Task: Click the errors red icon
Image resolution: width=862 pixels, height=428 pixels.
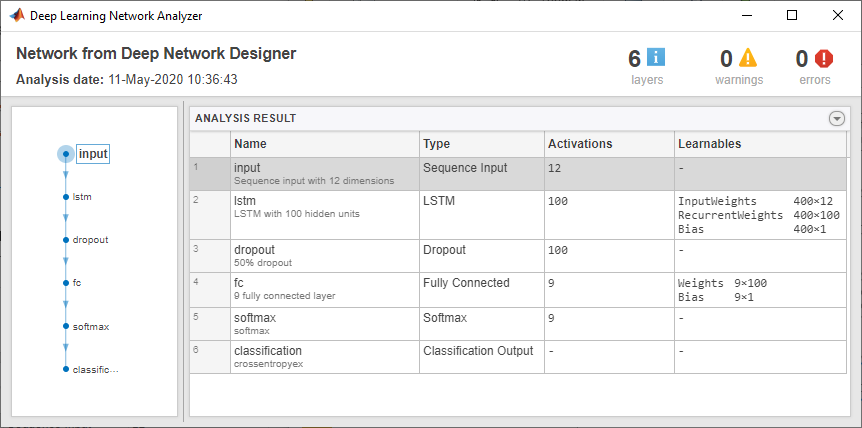Action: [824, 58]
